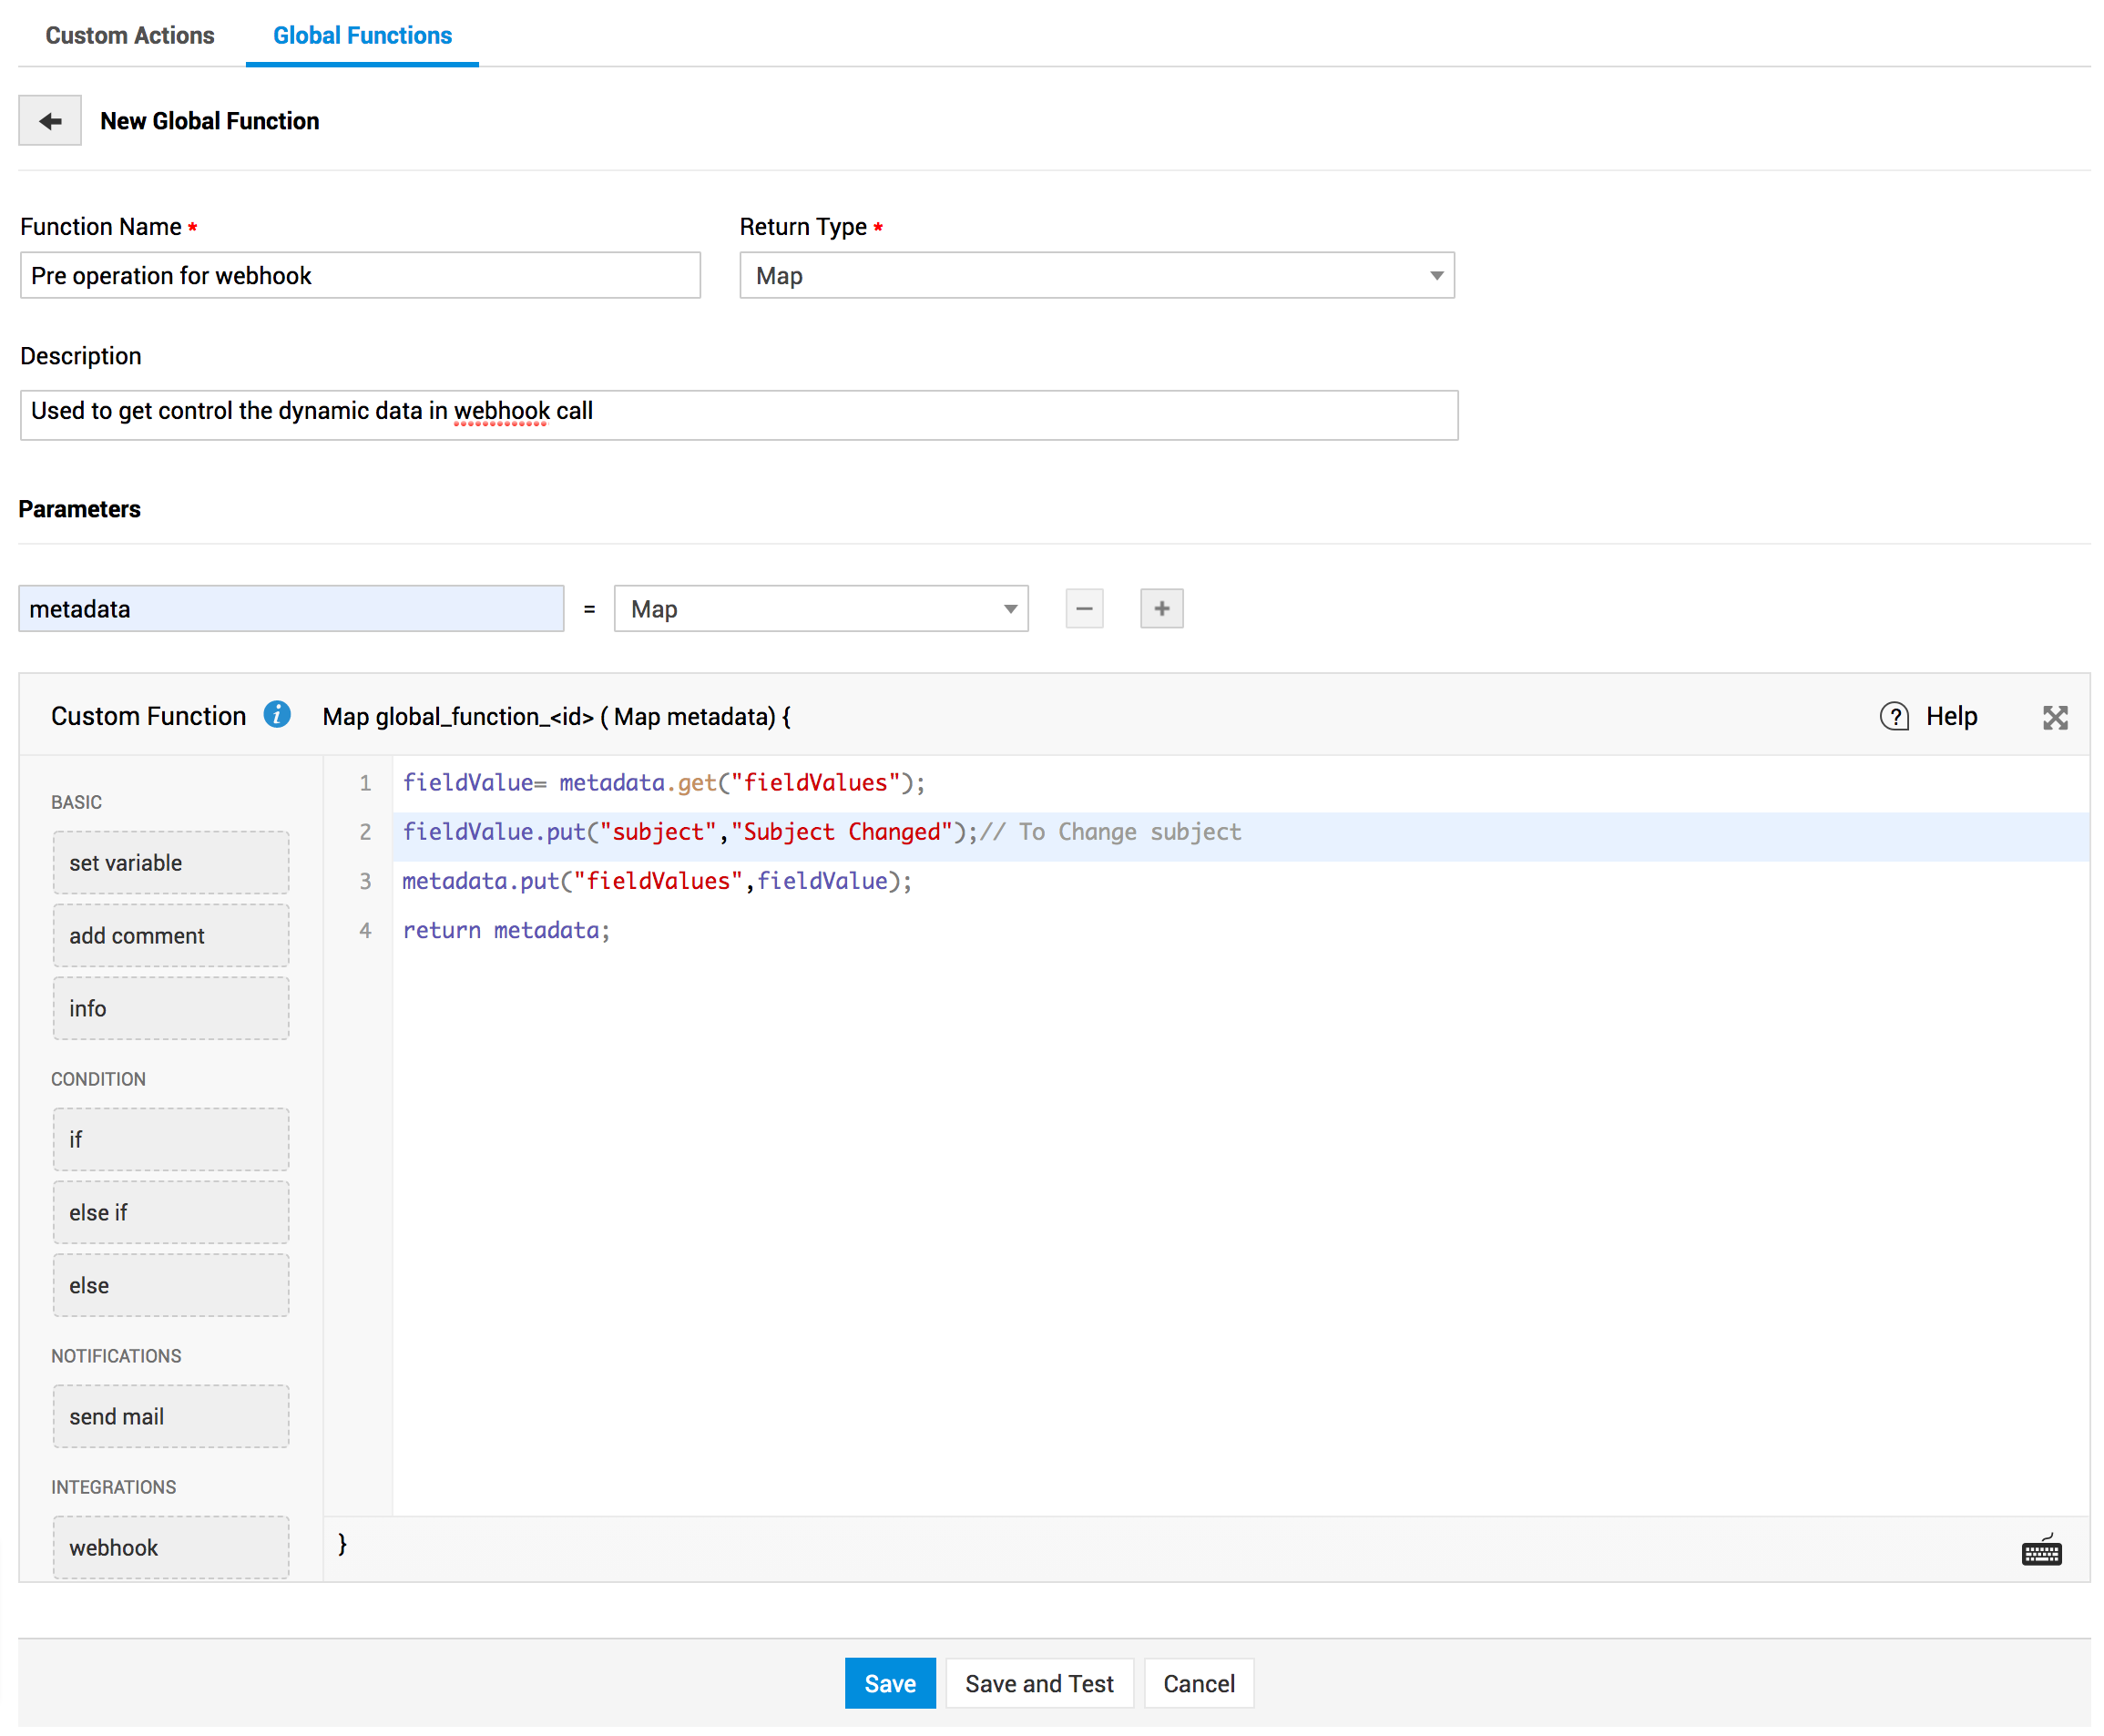Click the Save and Test button
The width and height of the screenshot is (2104, 1736).
tap(1038, 1683)
